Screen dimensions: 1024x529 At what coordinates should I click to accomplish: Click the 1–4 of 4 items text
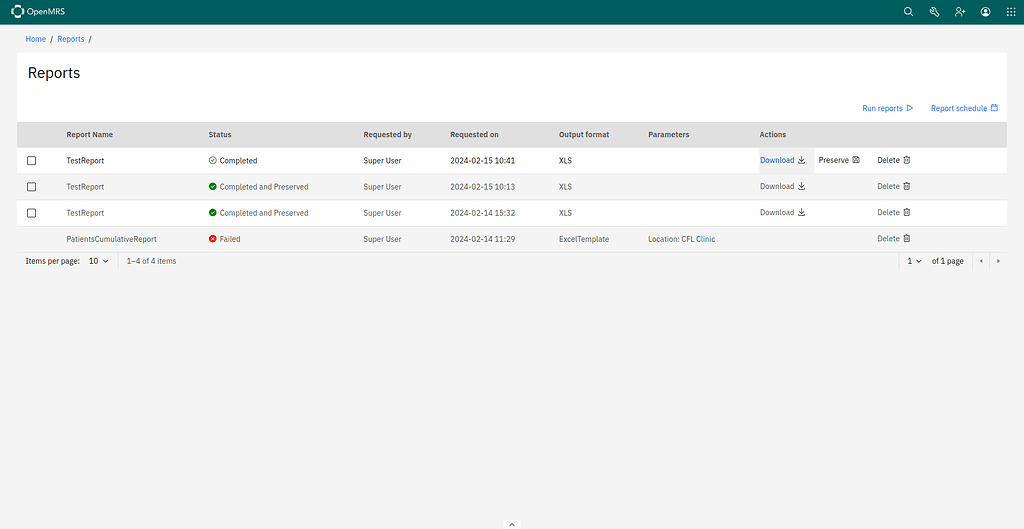tap(152, 261)
